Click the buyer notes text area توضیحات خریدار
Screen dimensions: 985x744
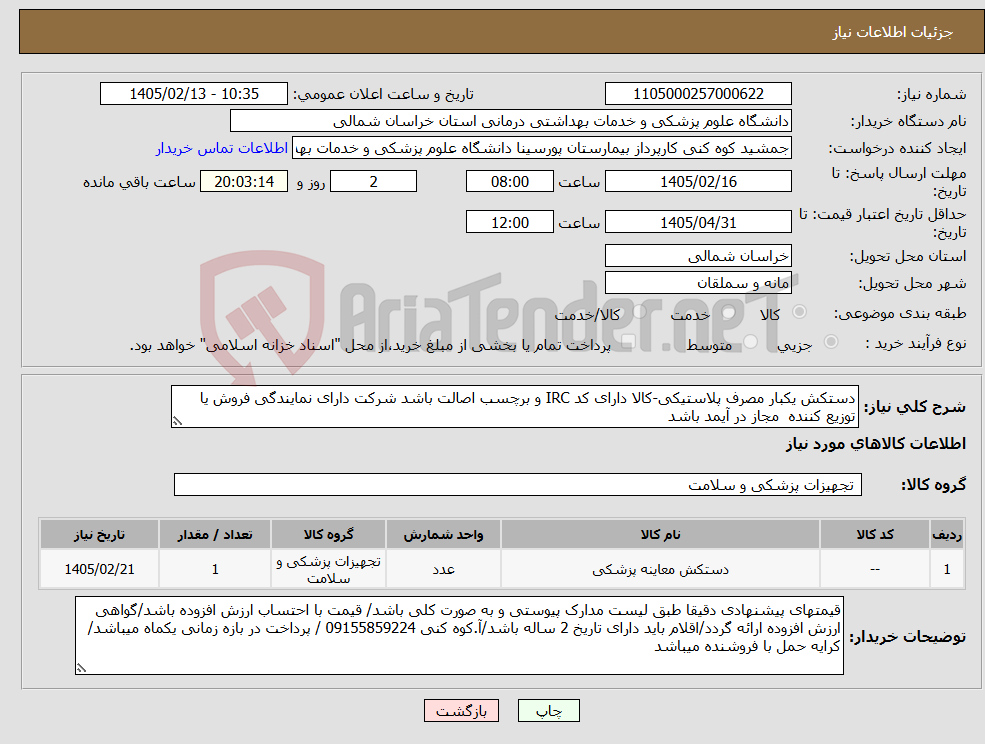tap(459, 636)
